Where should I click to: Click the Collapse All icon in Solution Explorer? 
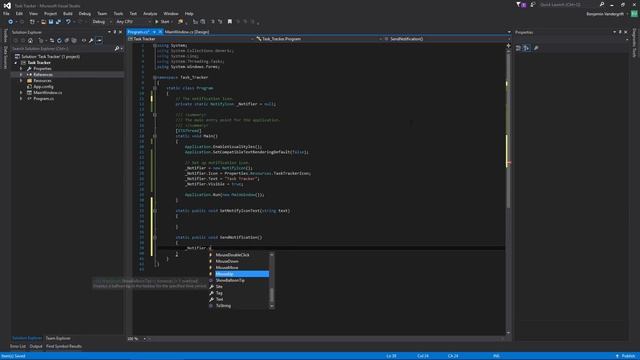point(67,40)
